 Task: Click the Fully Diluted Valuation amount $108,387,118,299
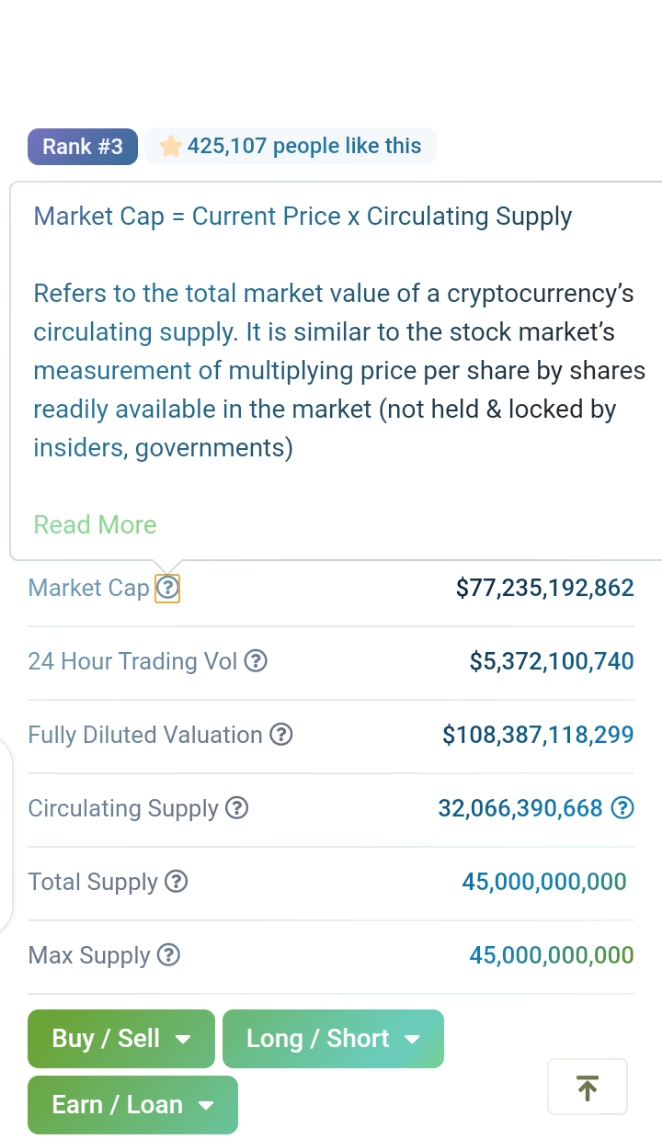tap(538, 735)
